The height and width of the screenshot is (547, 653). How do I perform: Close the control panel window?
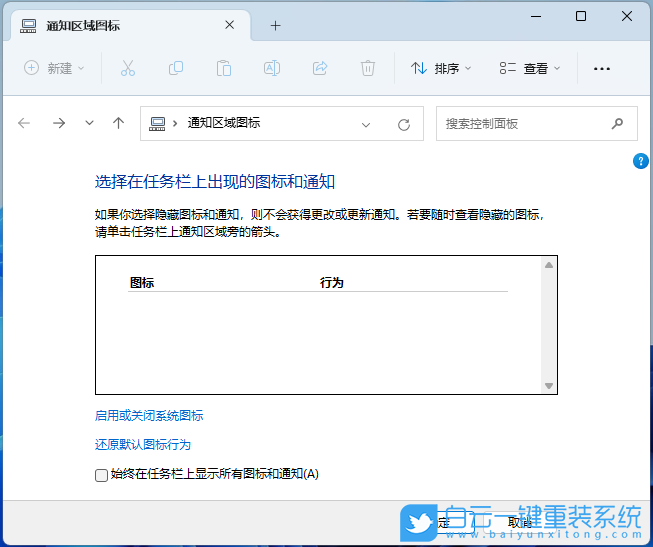click(627, 16)
